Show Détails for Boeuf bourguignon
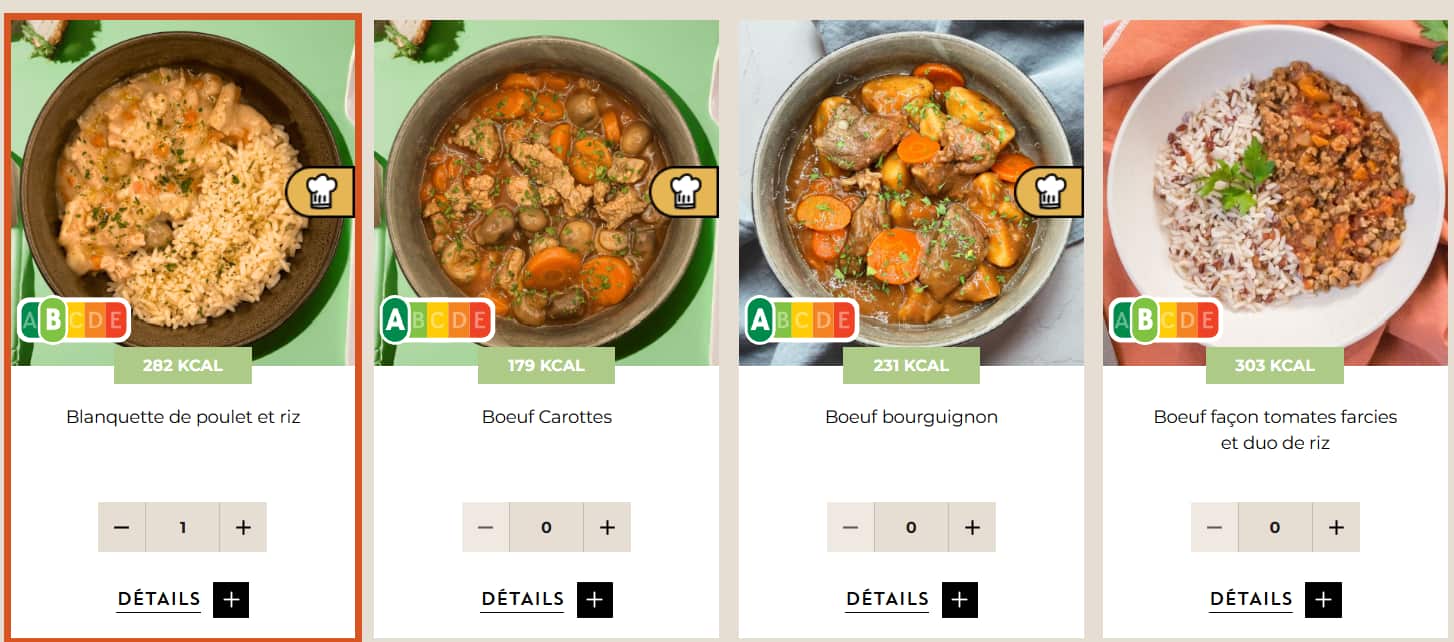This screenshot has width=1454, height=642. click(x=887, y=599)
